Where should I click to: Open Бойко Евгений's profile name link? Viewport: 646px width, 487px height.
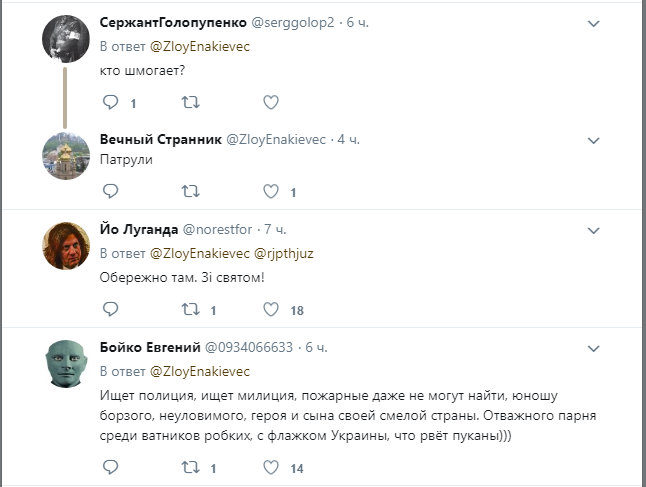coord(150,347)
